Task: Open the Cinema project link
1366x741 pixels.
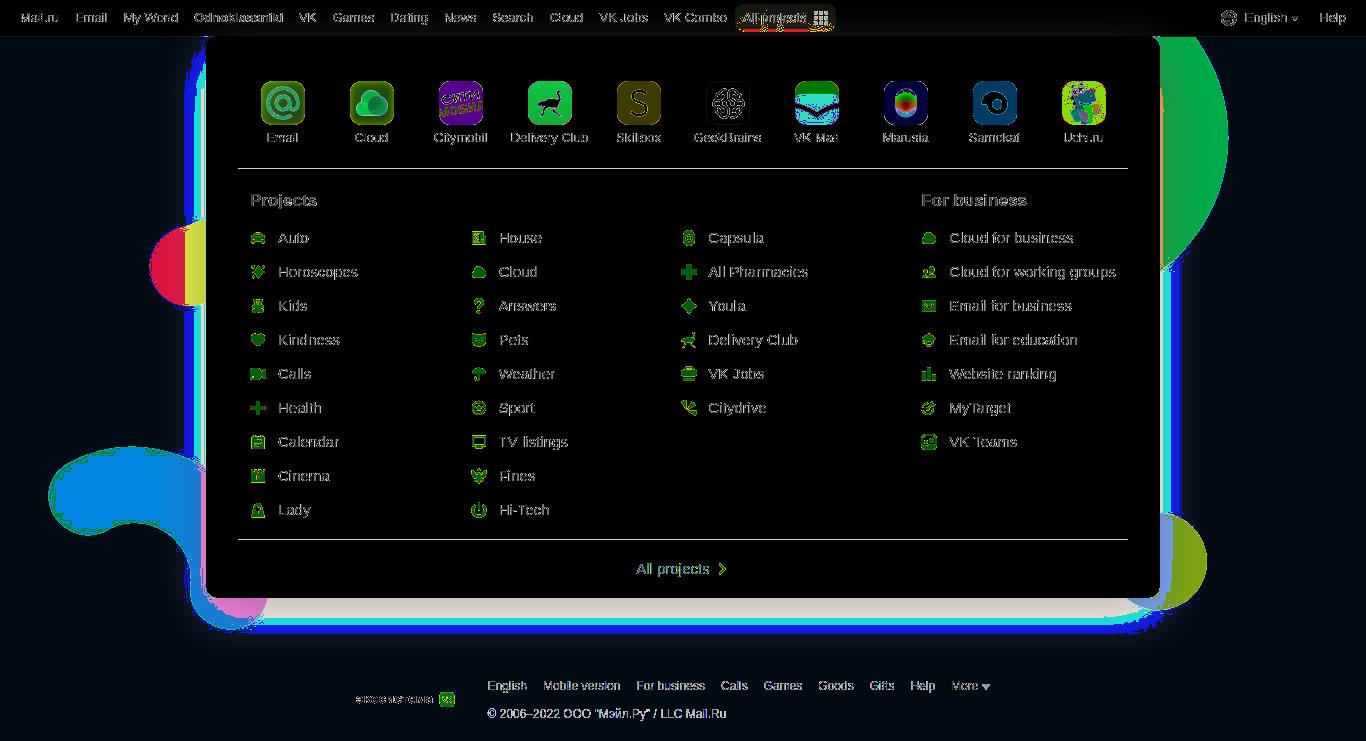Action: 304,476
